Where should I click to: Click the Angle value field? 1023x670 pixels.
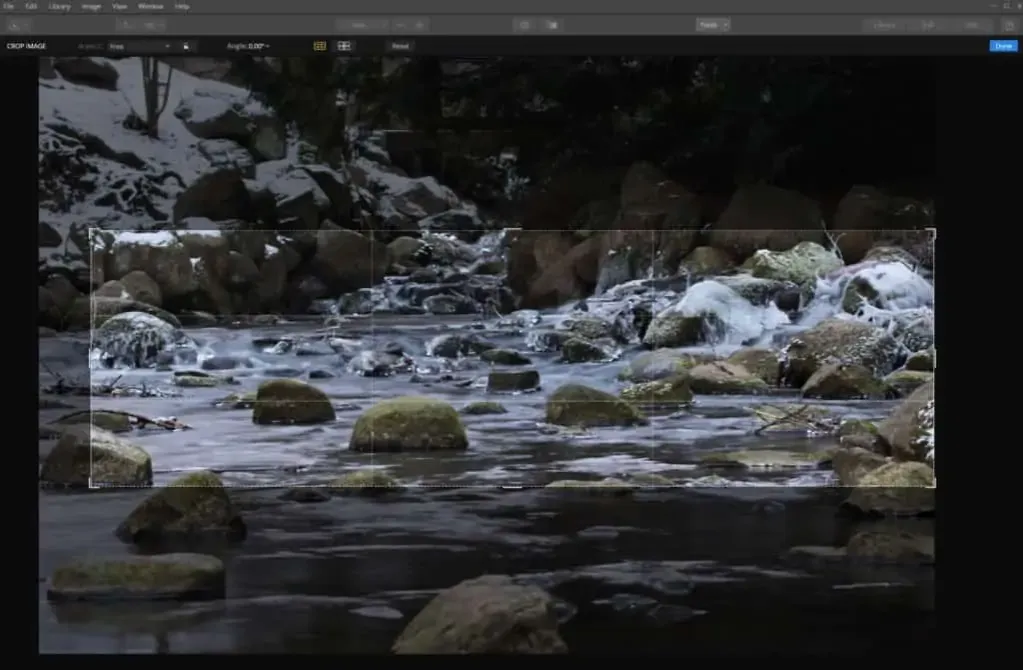[x=258, y=46]
